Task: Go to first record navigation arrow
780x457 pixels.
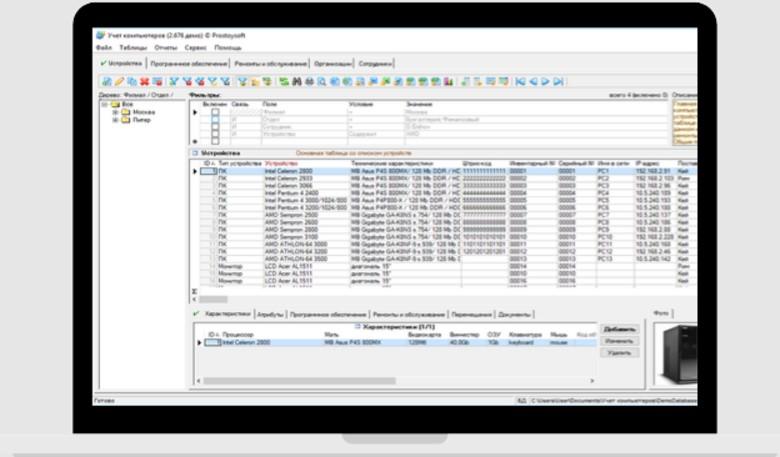Action: 520,81
